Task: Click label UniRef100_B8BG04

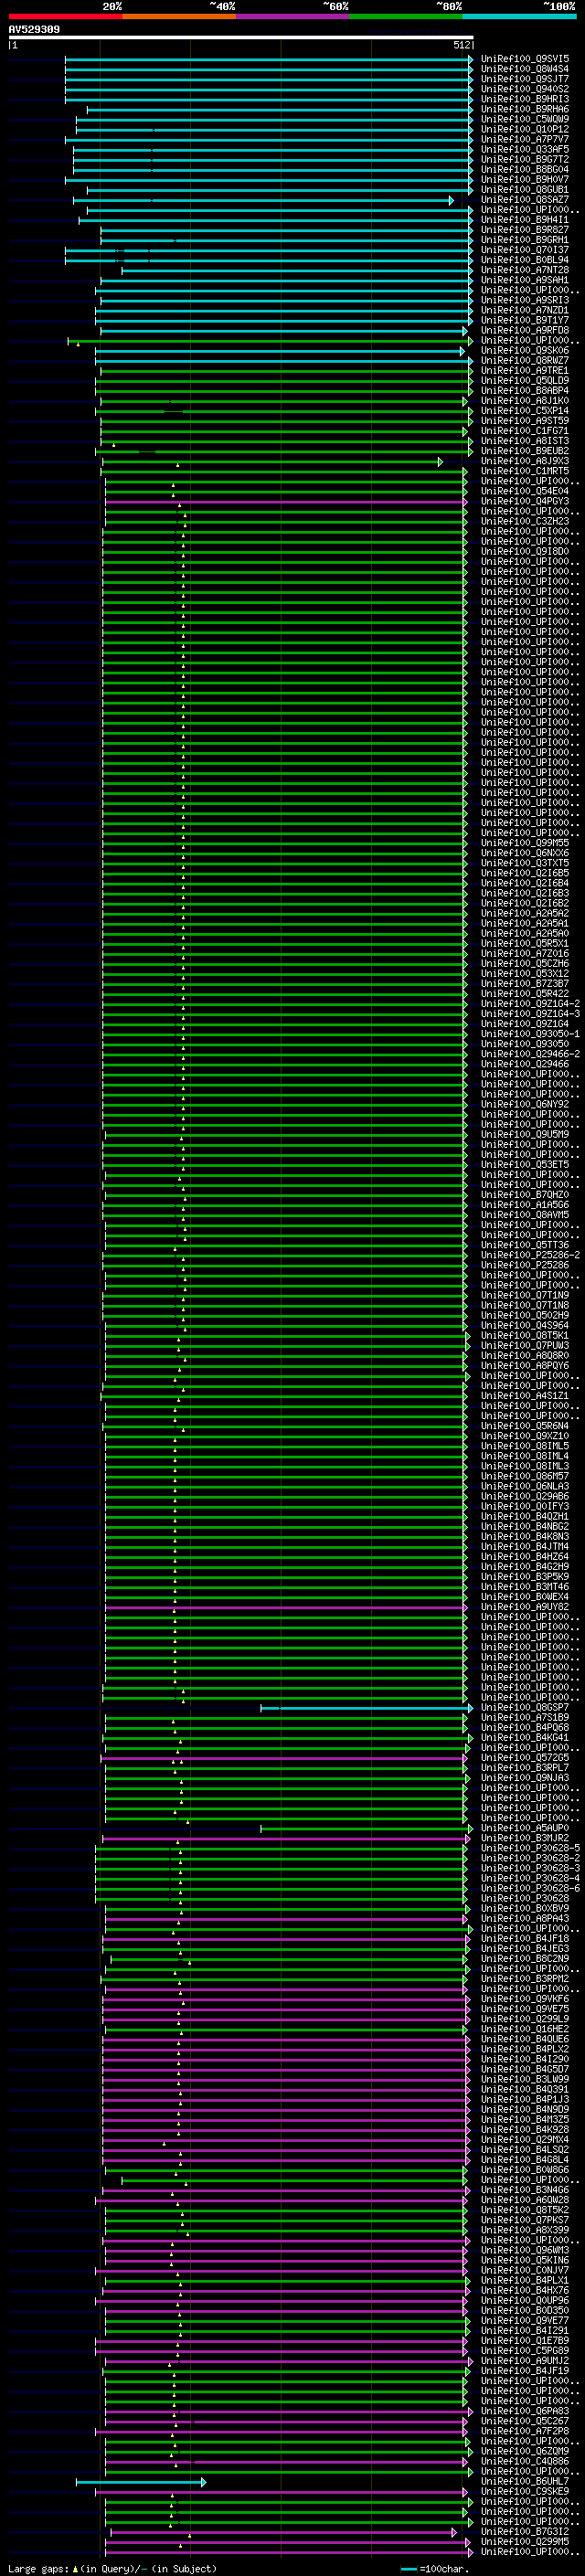Action: (x=525, y=169)
